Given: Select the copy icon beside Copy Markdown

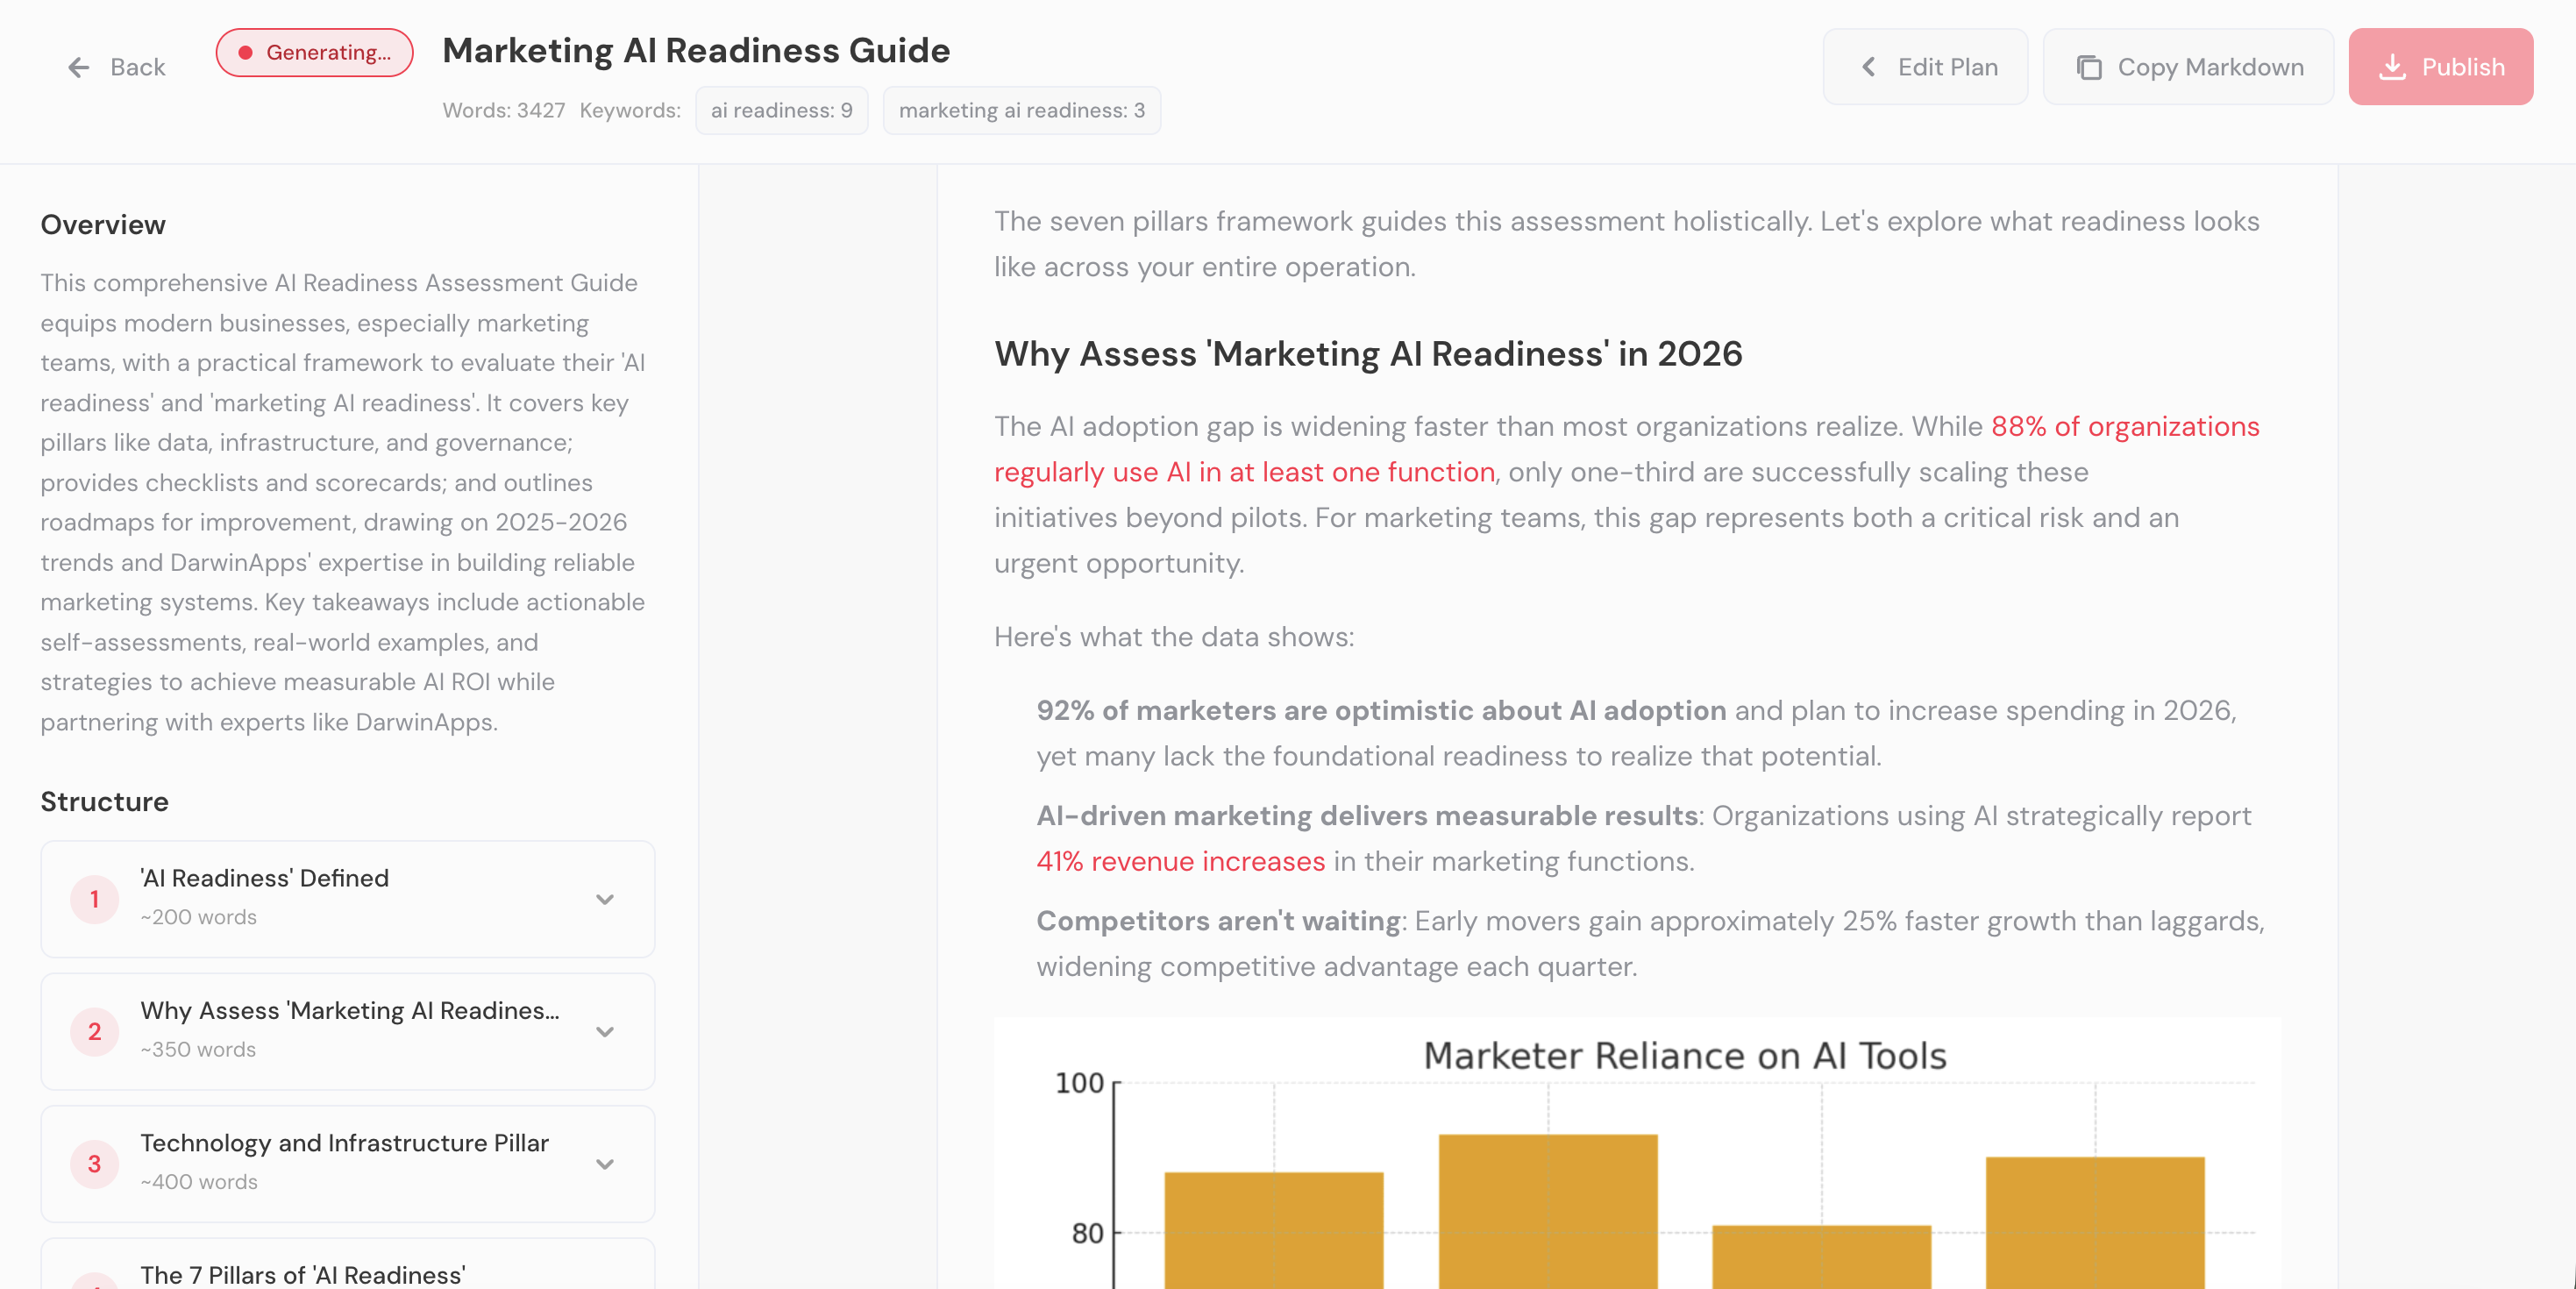Looking at the screenshot, I should pos(2090,67).
